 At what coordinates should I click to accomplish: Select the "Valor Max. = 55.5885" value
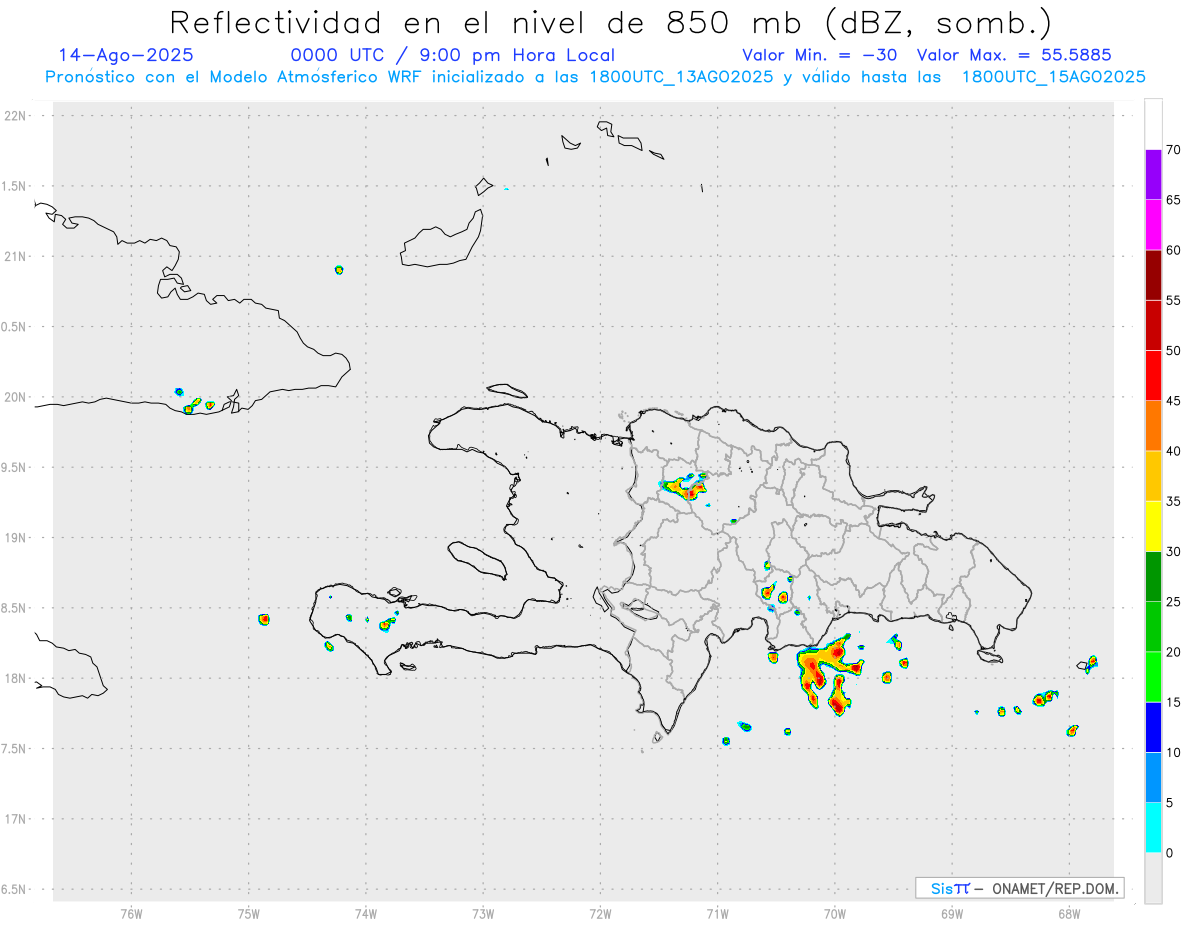pos(1014,55)
